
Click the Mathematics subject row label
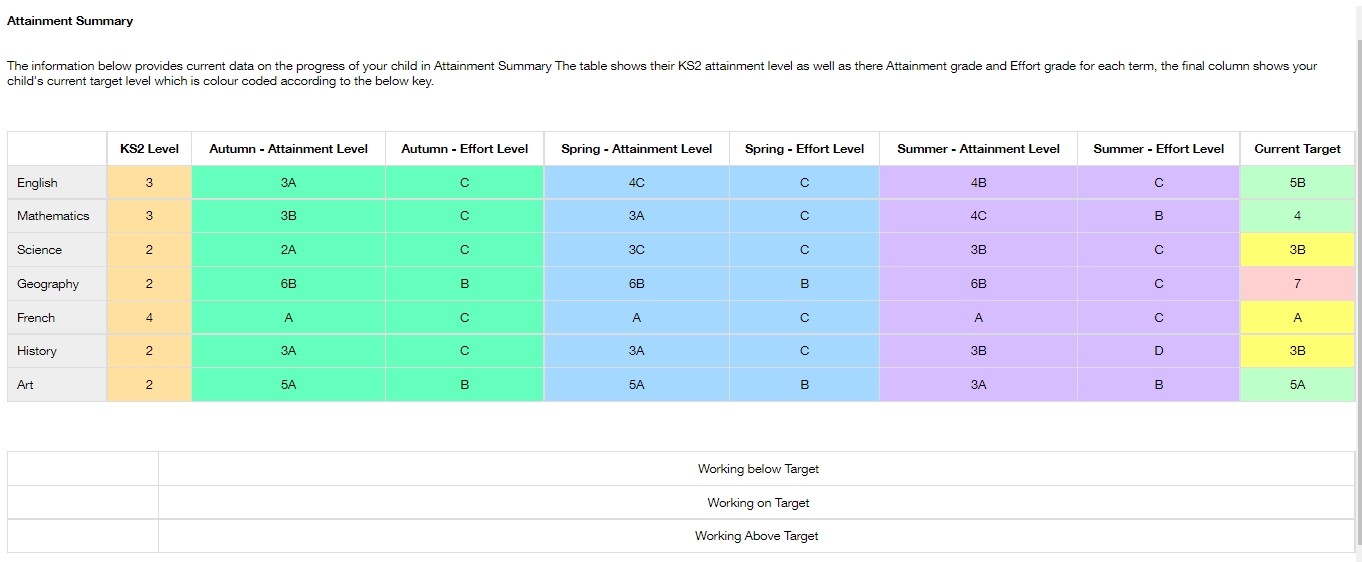pyautogui.click(x=53, y=216)
